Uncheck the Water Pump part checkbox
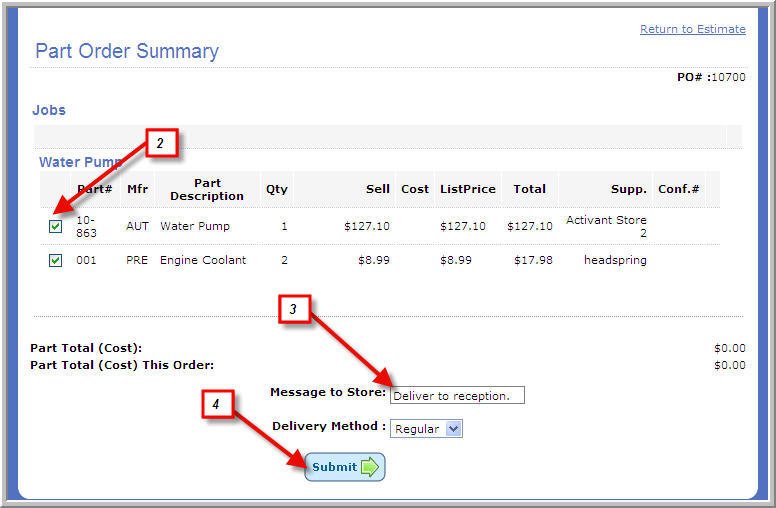 [56, 226]
